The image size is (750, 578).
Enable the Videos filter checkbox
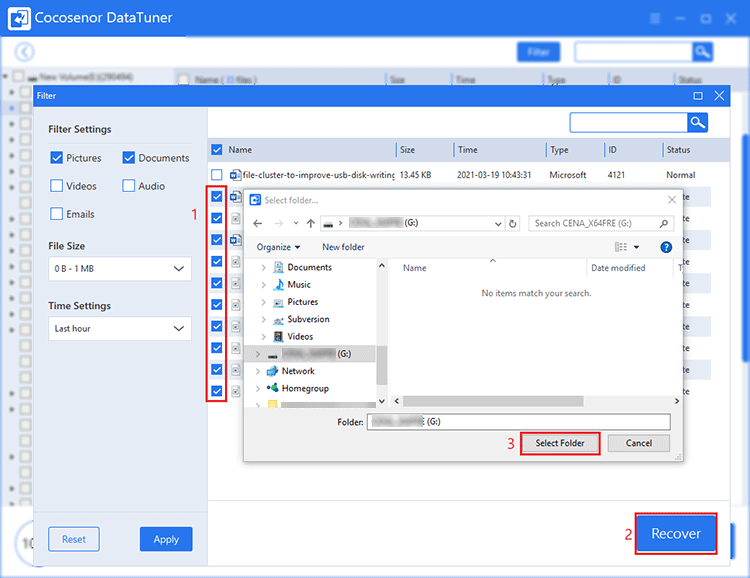(x=56, y=186)
